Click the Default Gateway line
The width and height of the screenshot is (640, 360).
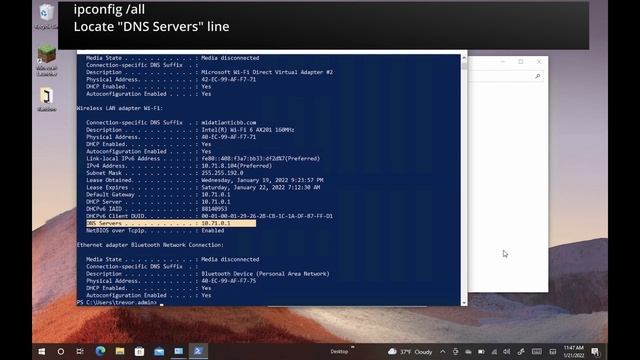[x=158, y=195]
